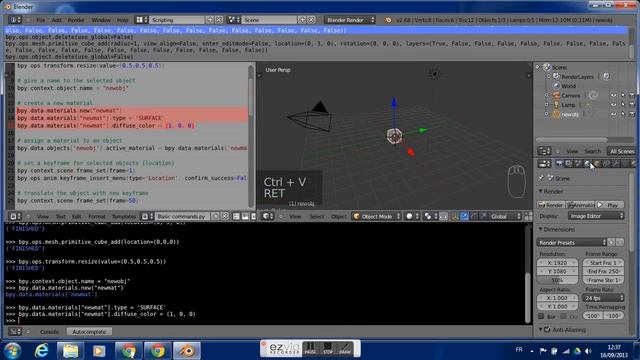Toggle Lamp renderability camera icon
The height and width of the screenshot is (360, 640).
[x=632, y=105]
